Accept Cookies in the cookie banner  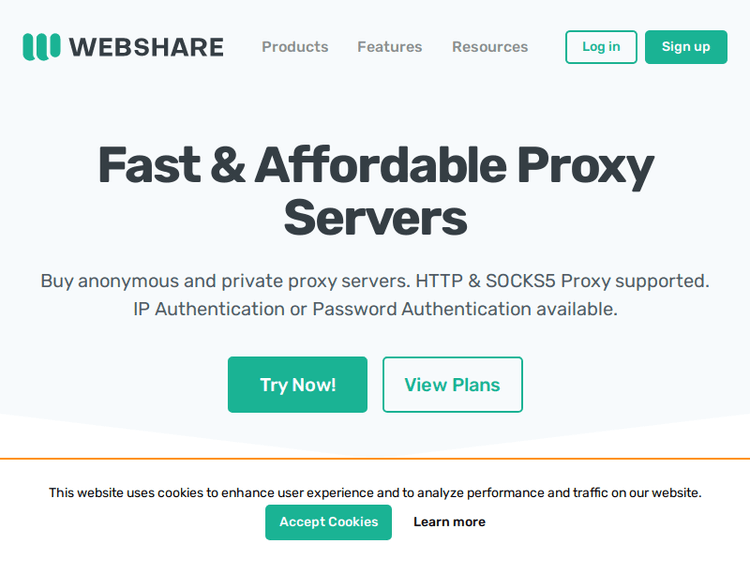coord(328,522)
